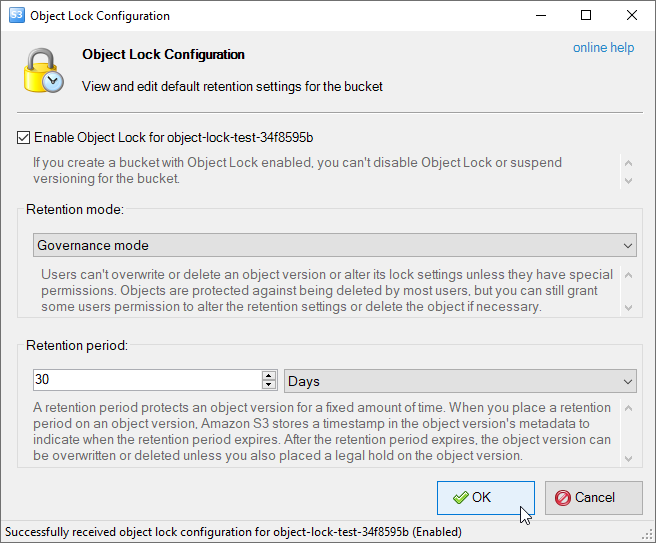This screenshot has width=656, height=543.
Task: Click the resize grip in status bar corner
Action: [x=647, y=534]
